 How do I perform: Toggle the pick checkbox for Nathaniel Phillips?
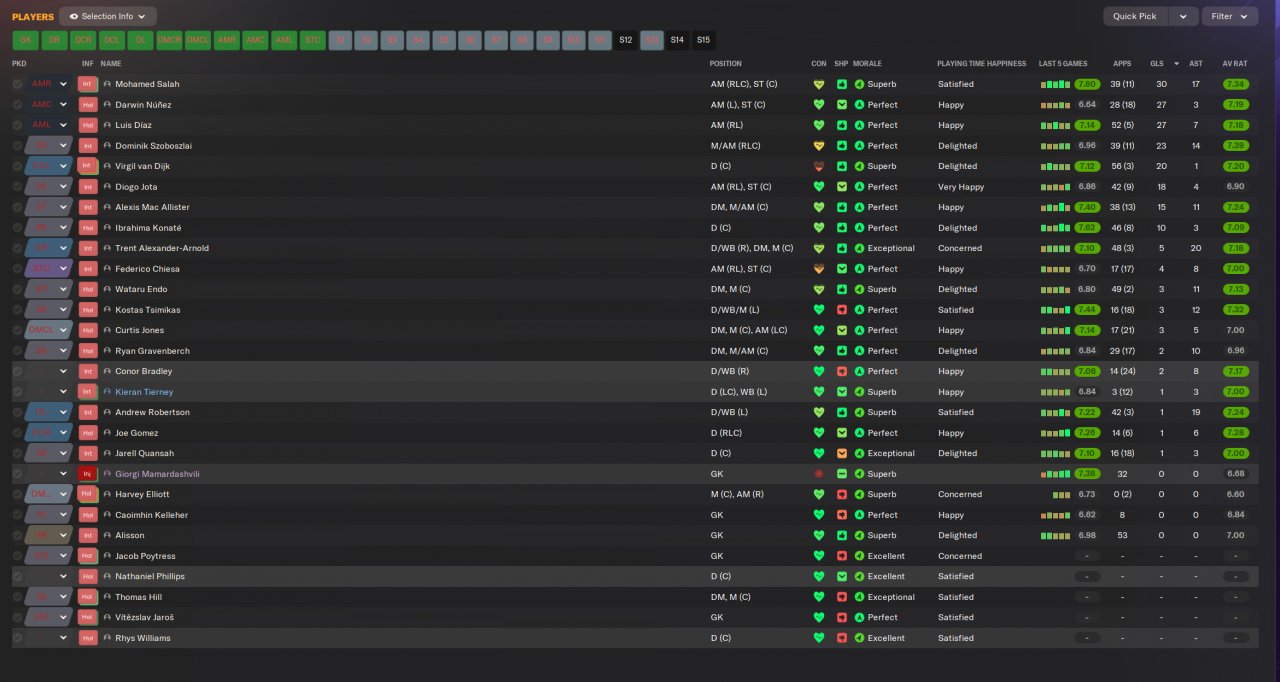point(17,576)
